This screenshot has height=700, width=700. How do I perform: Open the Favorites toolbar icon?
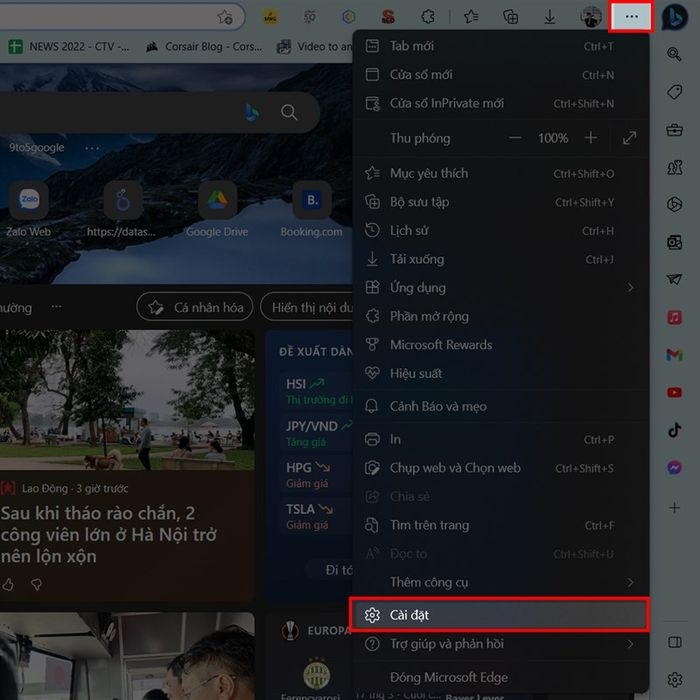coord(471,17)
